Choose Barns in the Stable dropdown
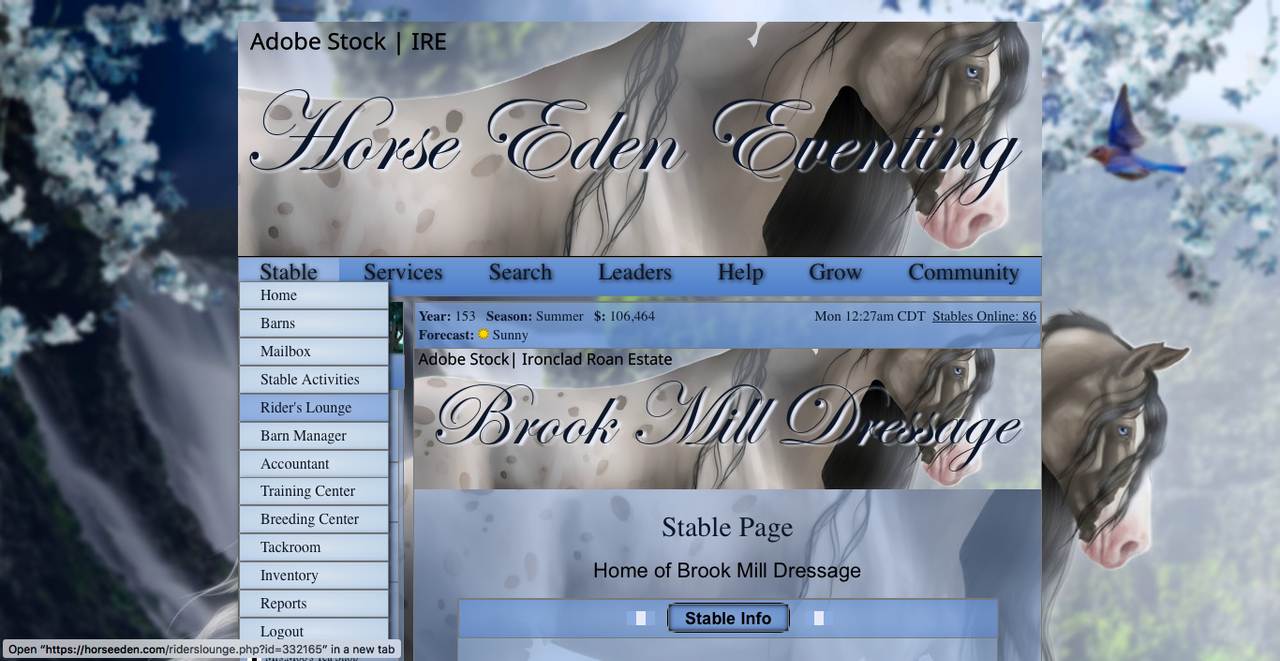The height and width of the screenshot is (661, 1280). (x=314, y=323)
